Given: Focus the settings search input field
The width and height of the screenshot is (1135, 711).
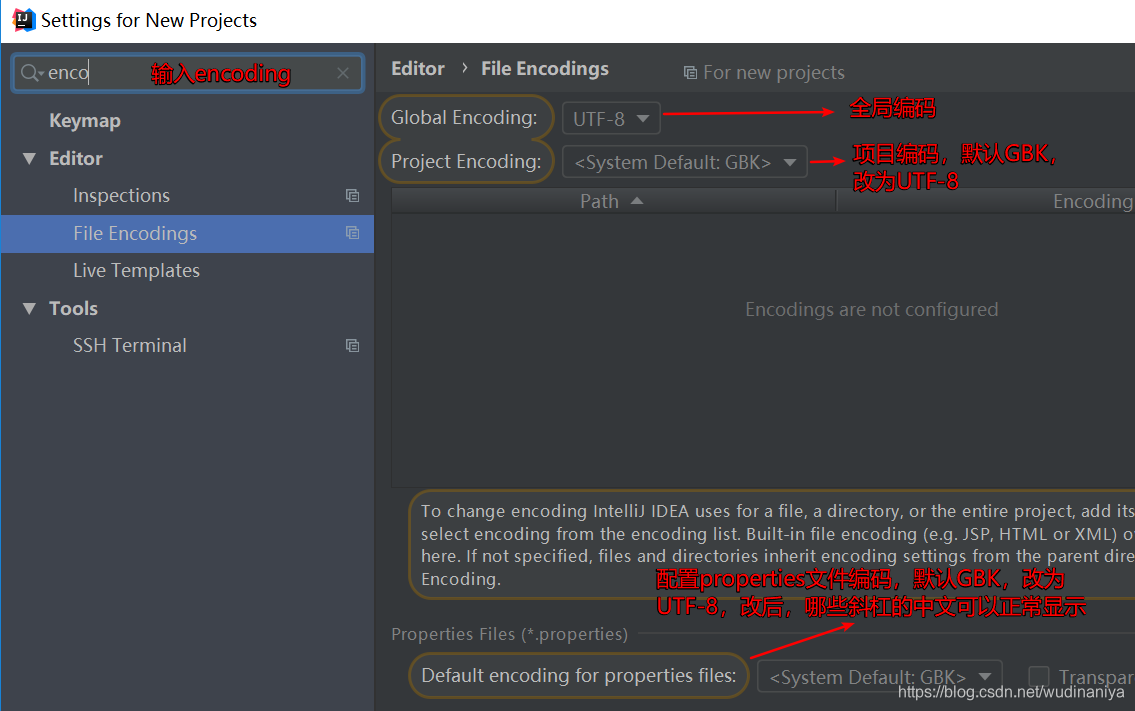Looking at the screenshot, I should pos(188,73).
